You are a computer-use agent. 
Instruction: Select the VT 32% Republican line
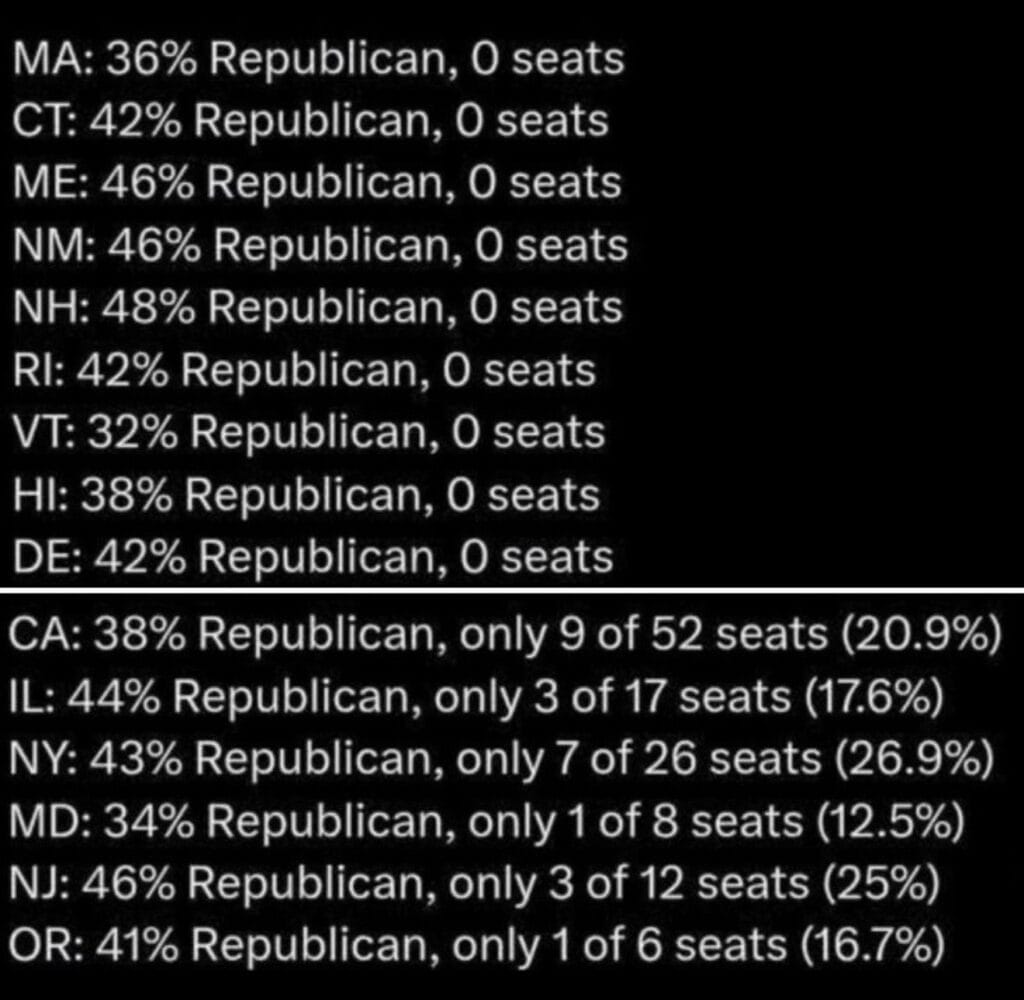(309, 433)
